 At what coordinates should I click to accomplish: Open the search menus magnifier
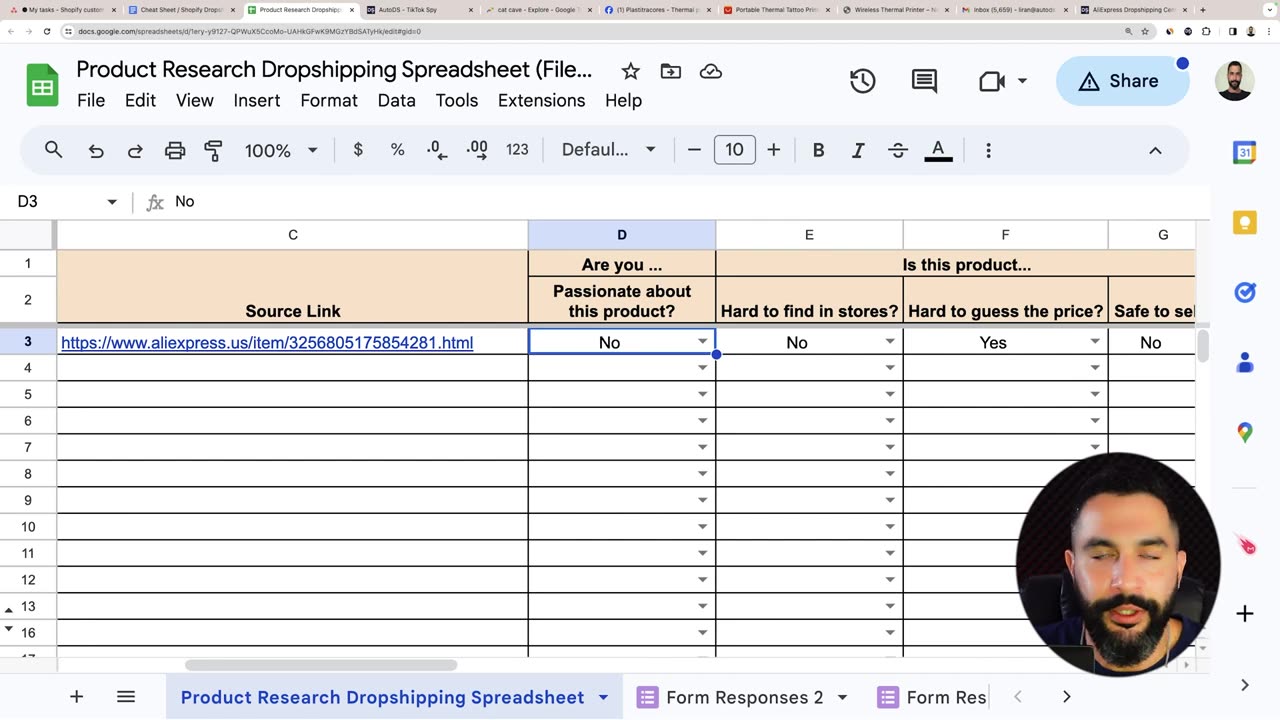(x=54, y=150)
